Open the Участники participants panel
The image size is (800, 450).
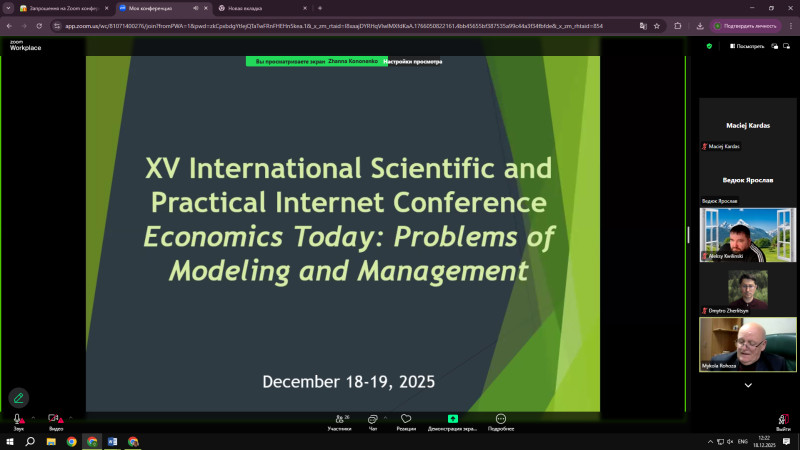click(x=339, y=420)
